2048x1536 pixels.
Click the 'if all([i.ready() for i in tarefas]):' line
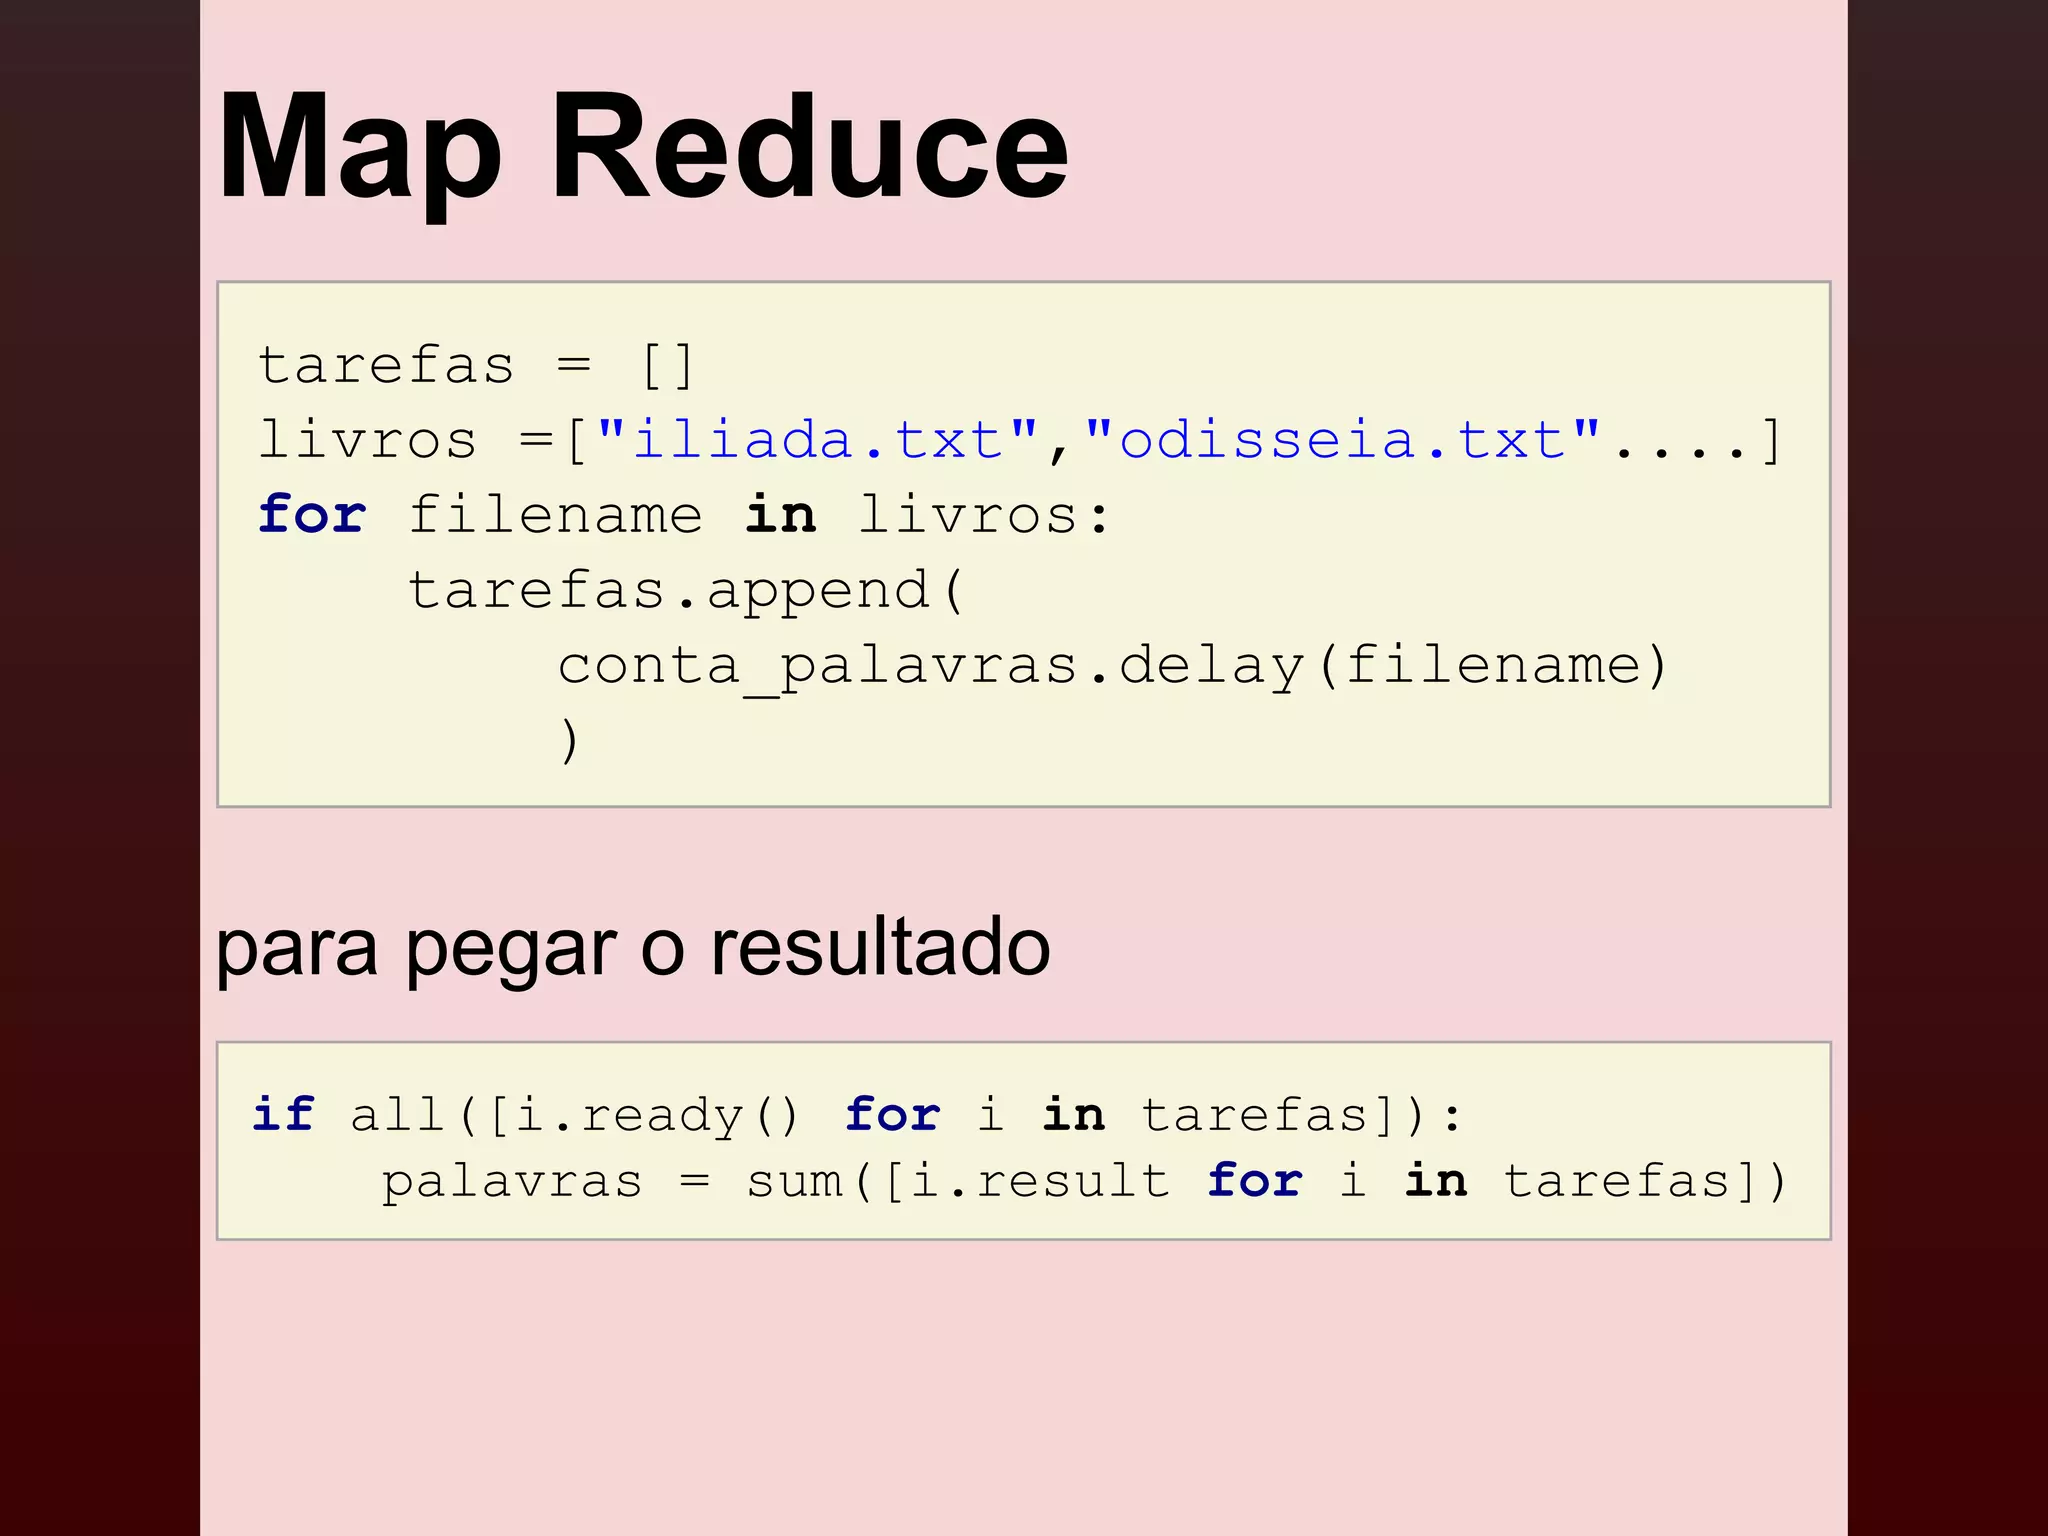point(857,1115)
